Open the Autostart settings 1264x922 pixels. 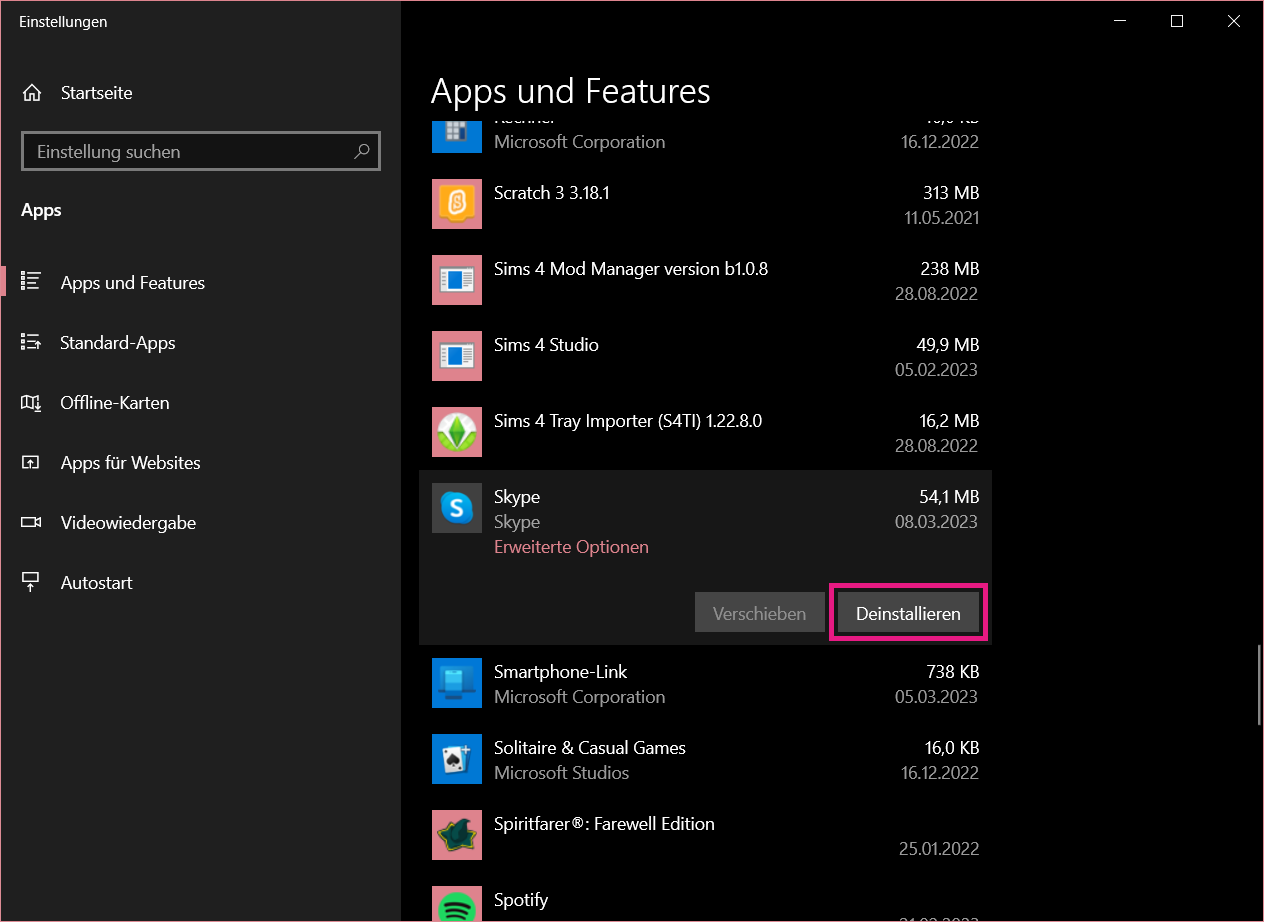(x=96, y=583)
